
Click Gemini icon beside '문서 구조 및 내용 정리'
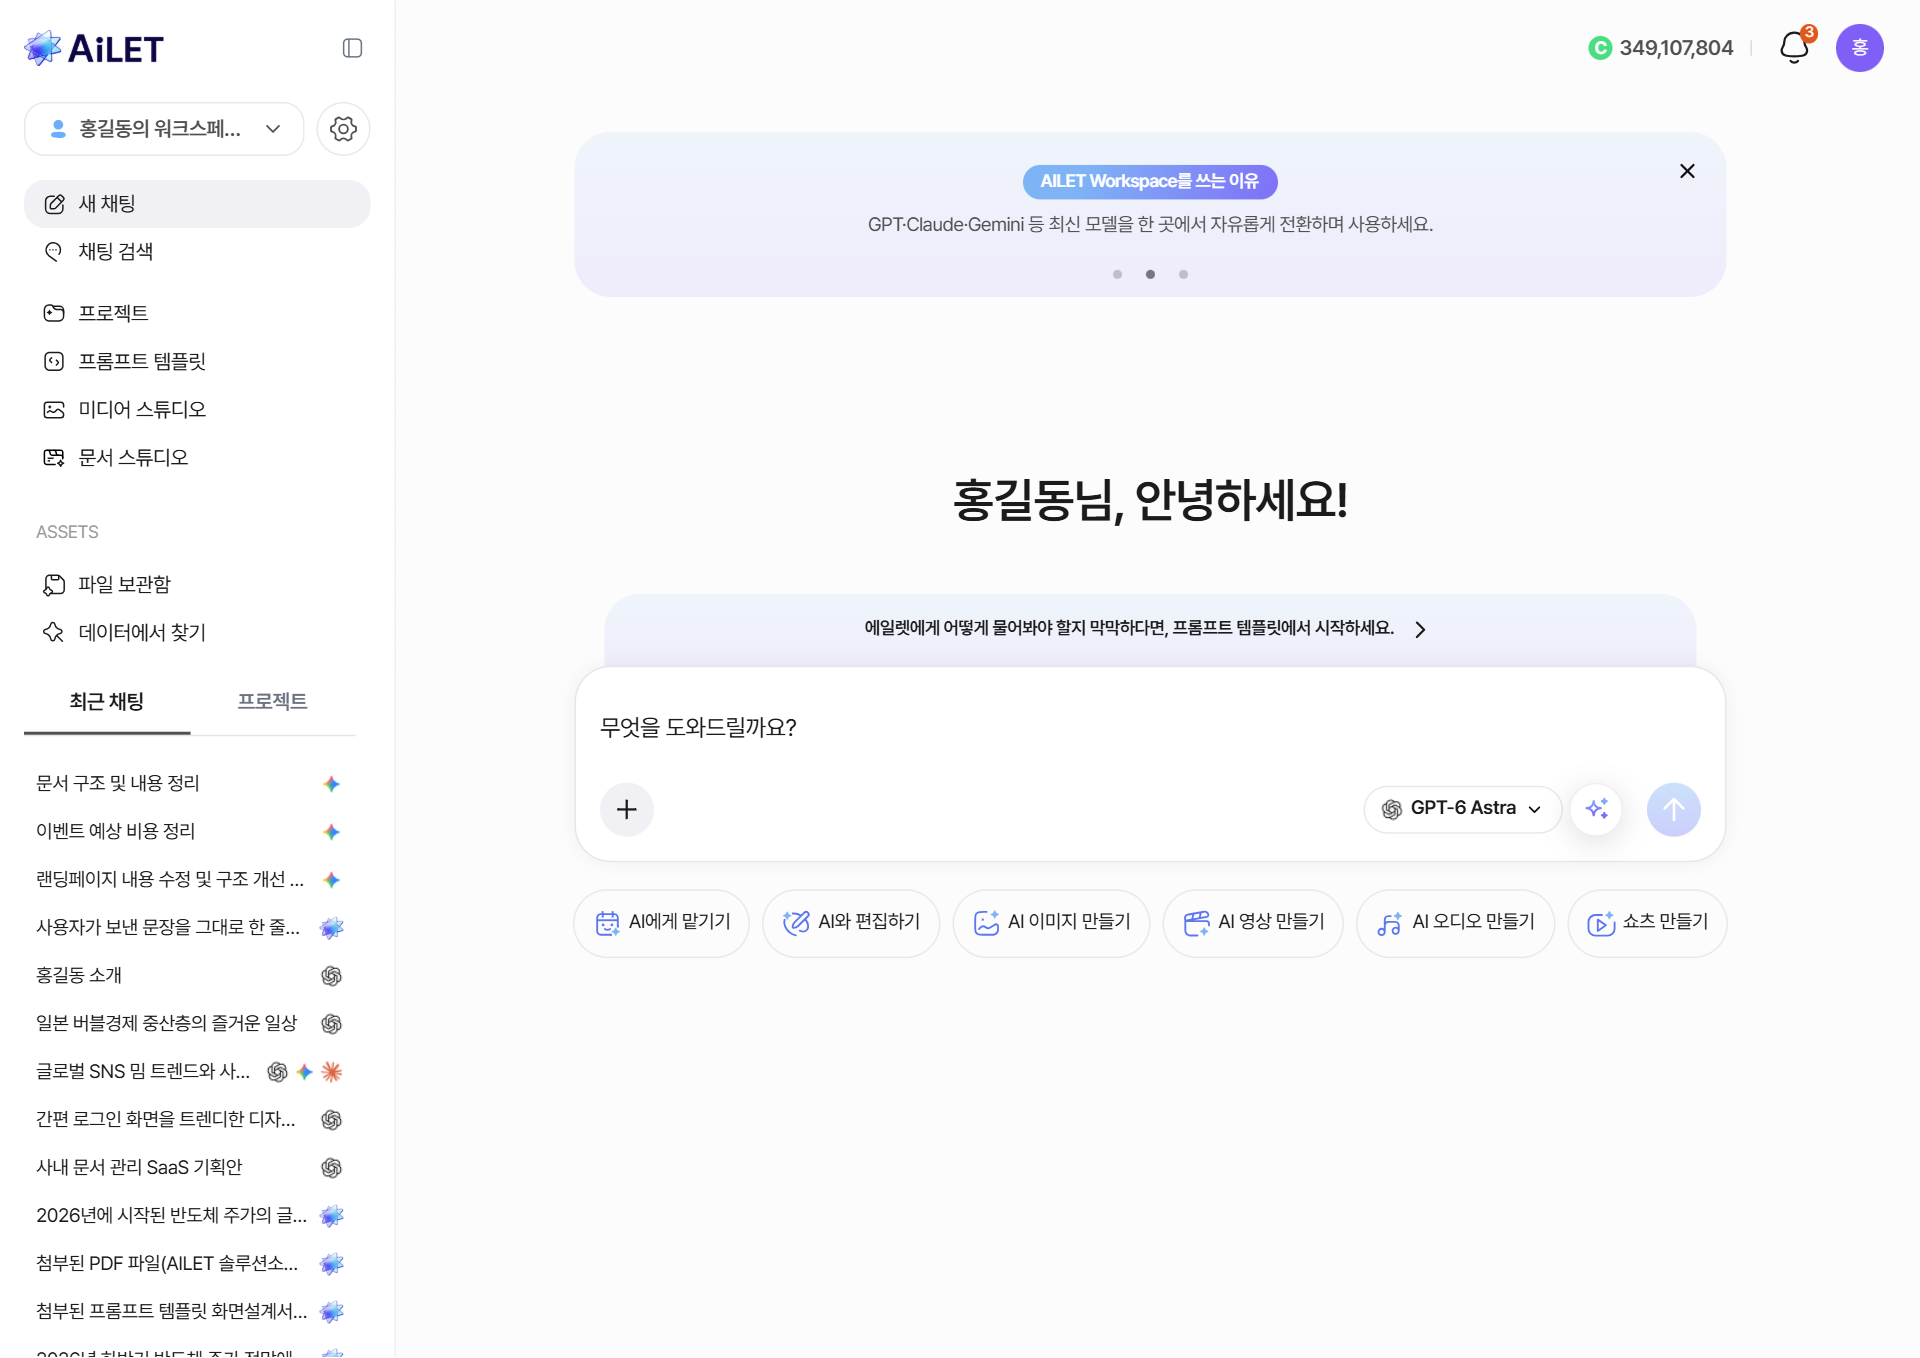click(332, 784)
